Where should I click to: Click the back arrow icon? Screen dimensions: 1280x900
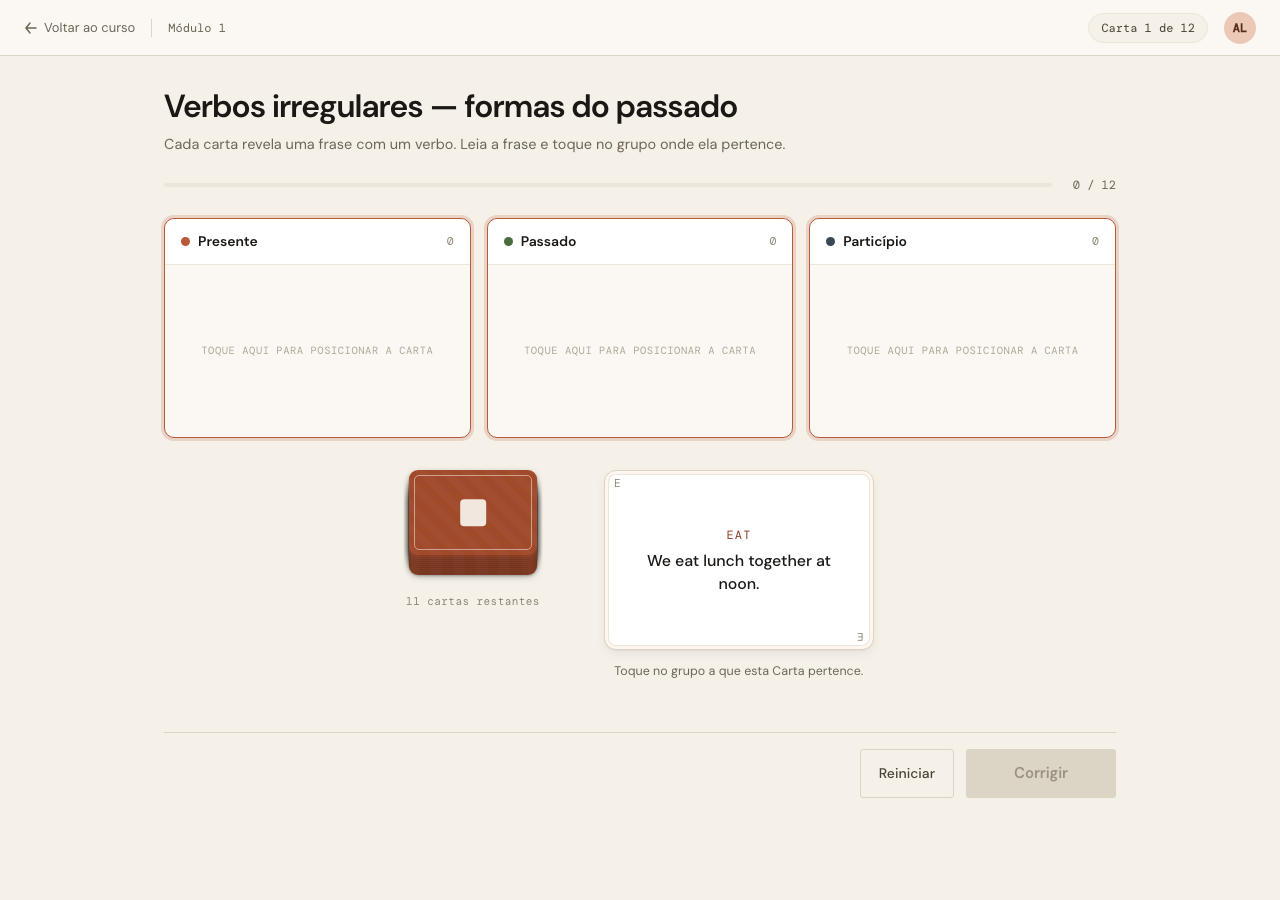point(31,28)
